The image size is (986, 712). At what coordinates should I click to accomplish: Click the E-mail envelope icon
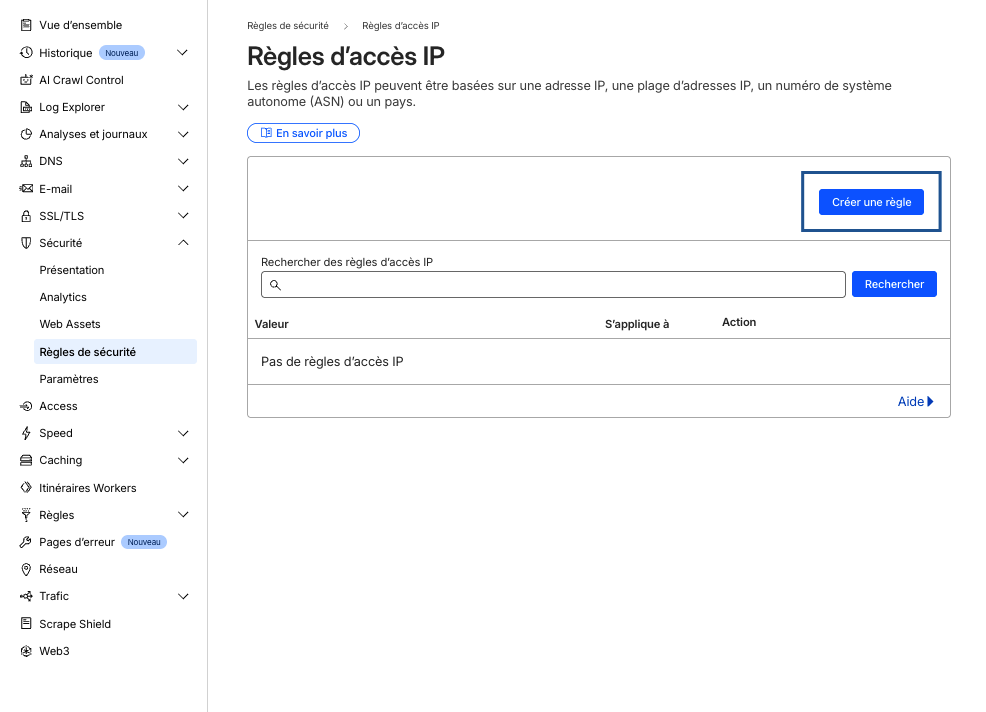click(26, 189)
